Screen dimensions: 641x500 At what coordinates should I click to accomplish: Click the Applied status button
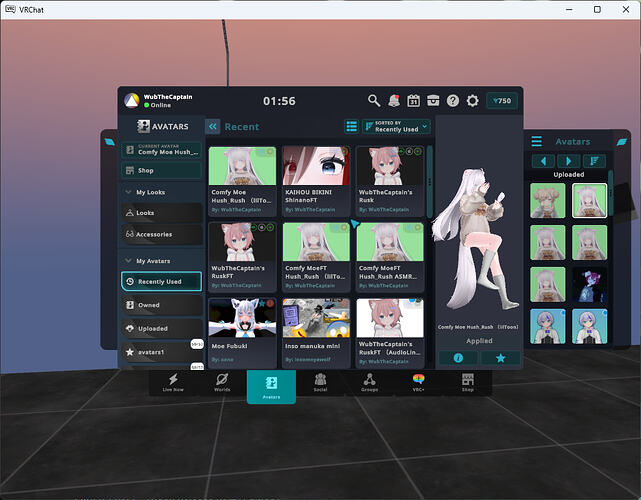pos(479,341)
